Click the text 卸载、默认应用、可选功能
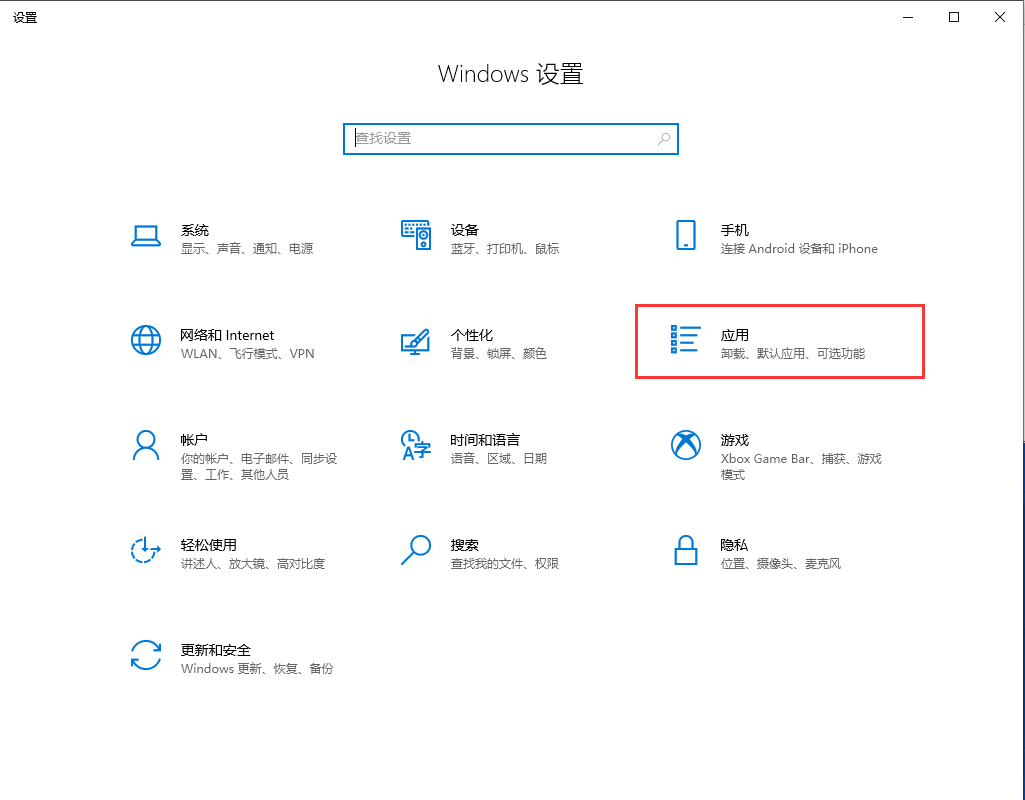Image resolution: width=1025 pixels, height=800 pixels. 793,354
